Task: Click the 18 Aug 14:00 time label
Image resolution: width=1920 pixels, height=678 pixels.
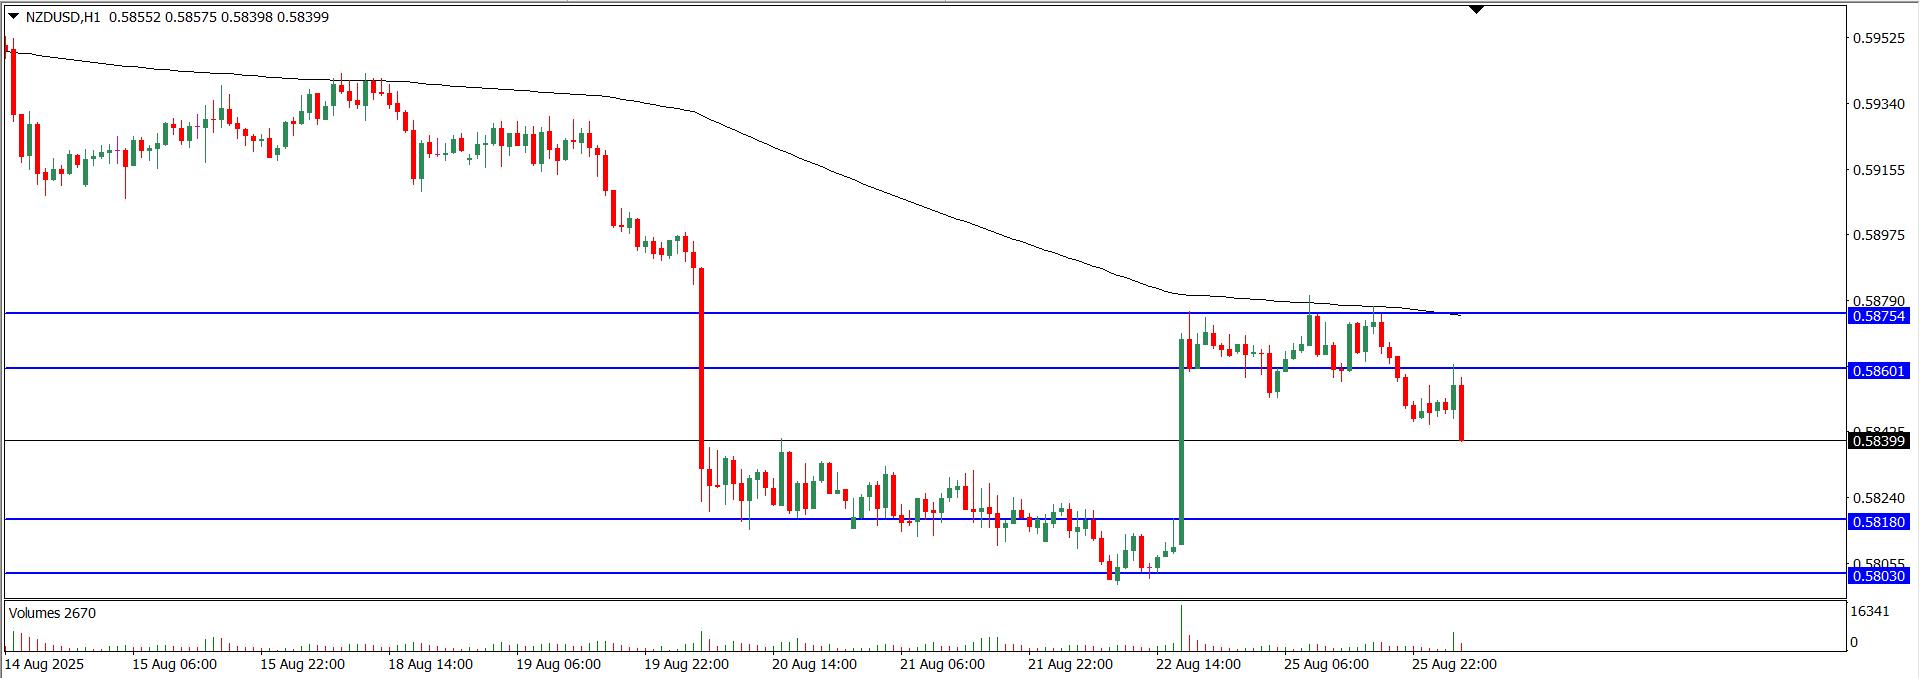Action: tap(430, 664)
